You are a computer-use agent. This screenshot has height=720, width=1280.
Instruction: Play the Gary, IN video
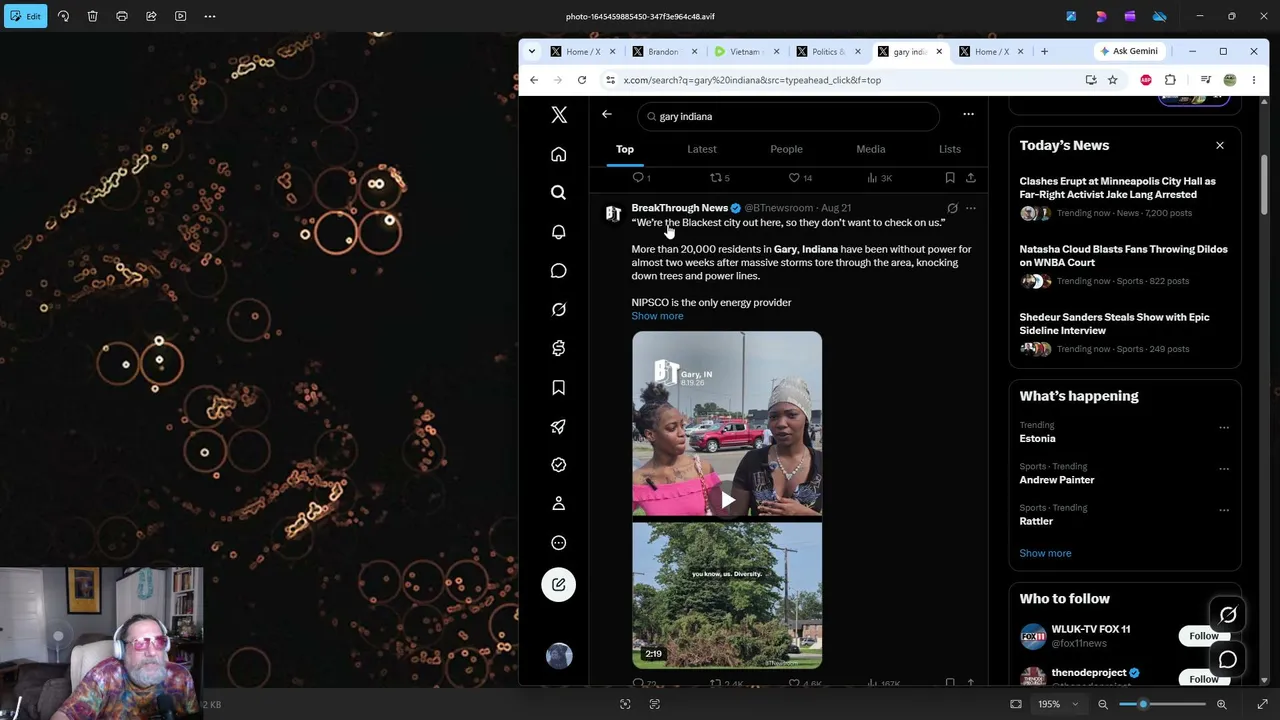tap(727, 500)
